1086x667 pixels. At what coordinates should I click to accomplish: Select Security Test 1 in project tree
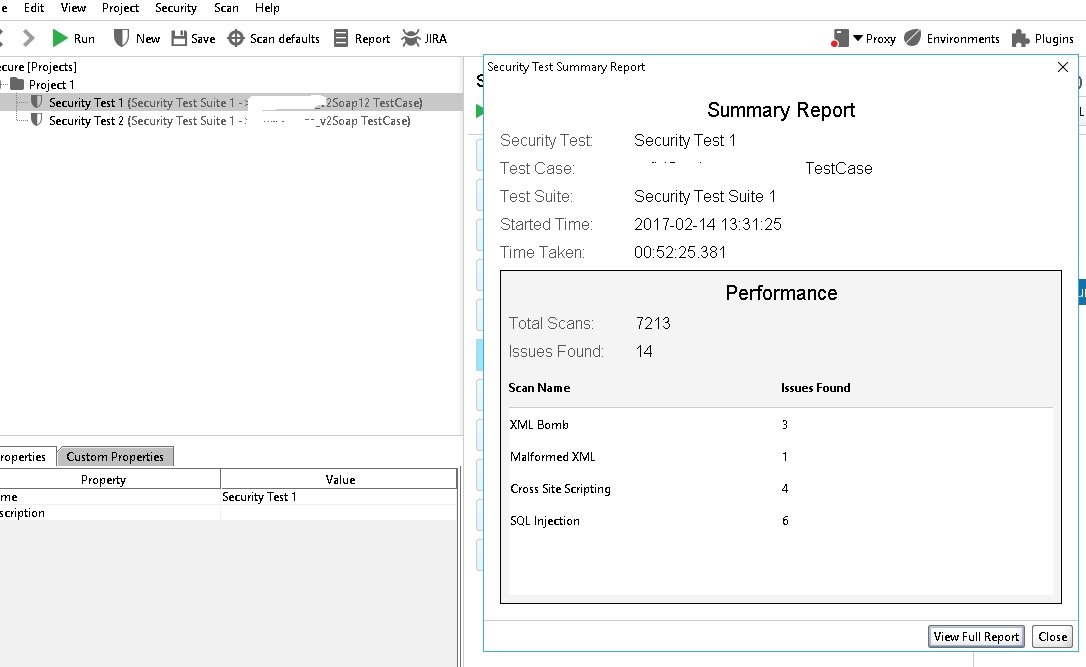click(86, 103)
